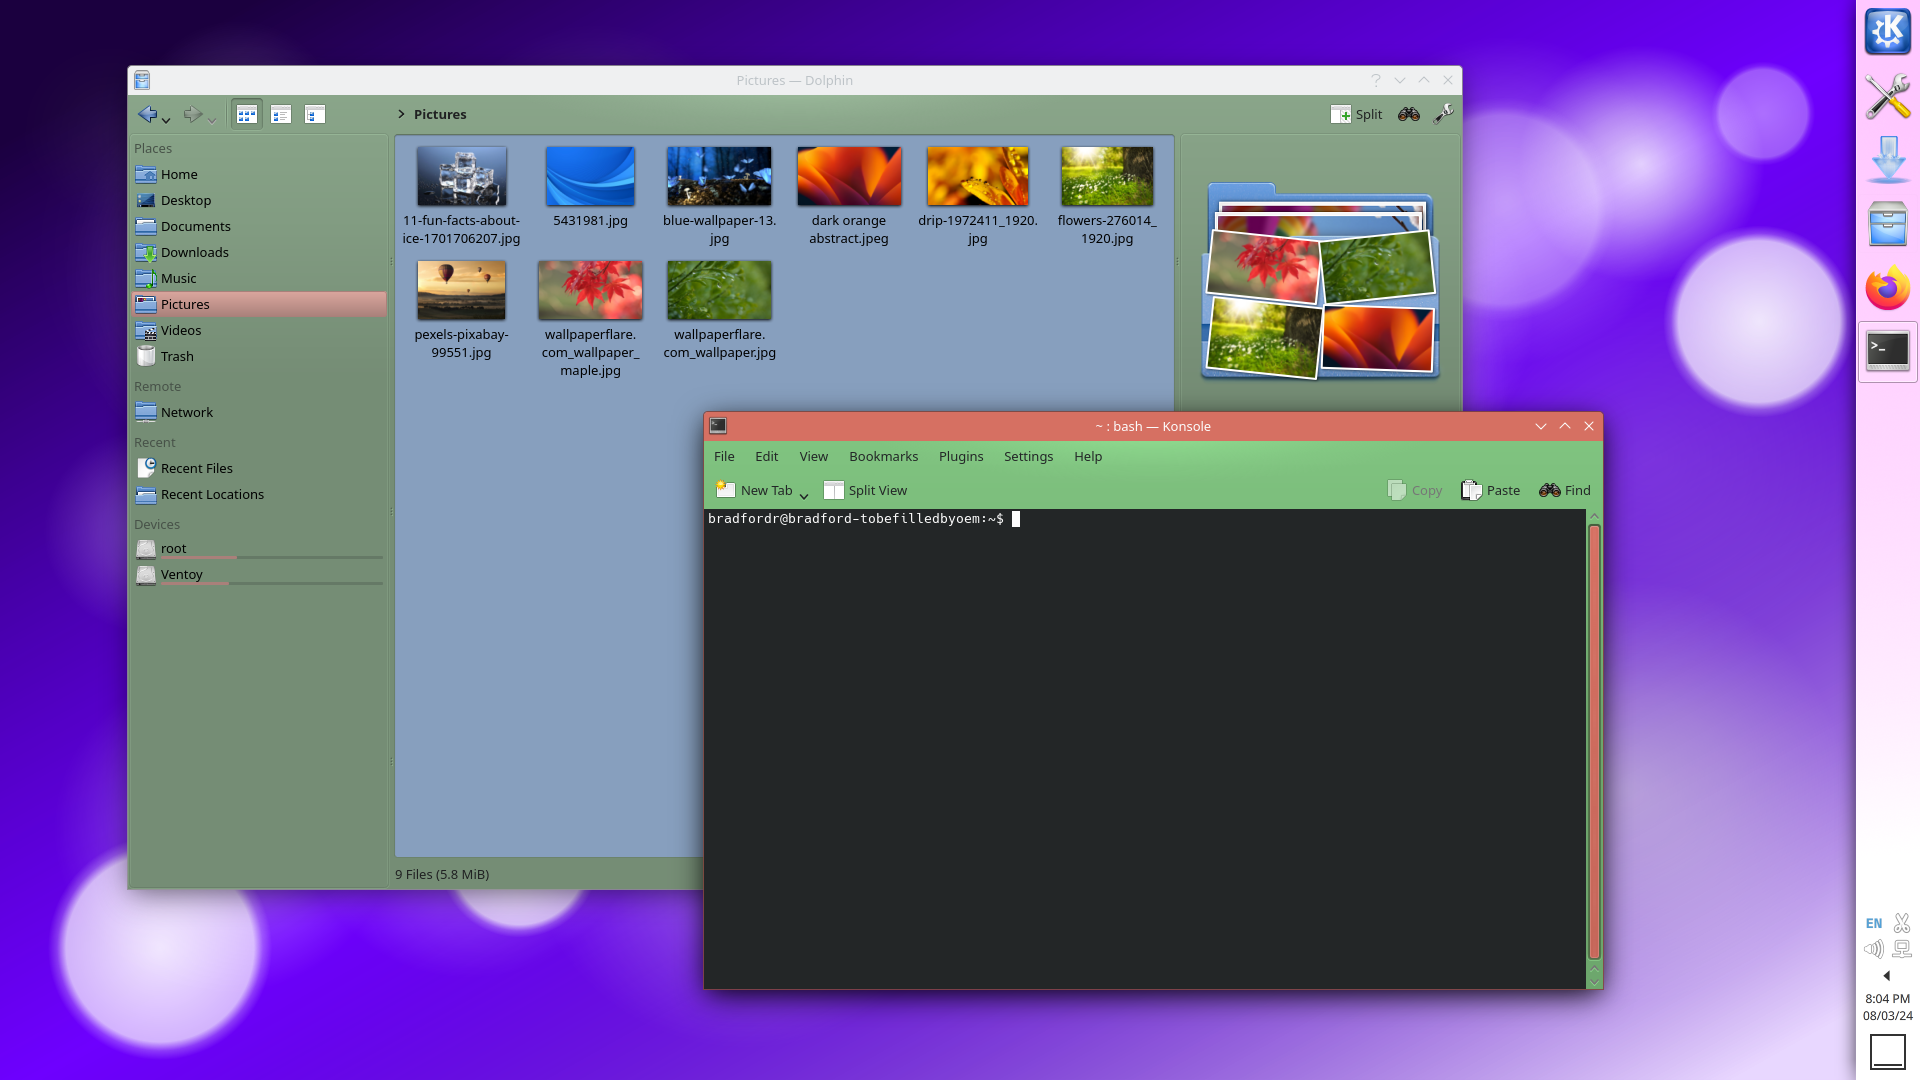Open Downloads in Dolphin Places panel
Image resolution: width=1920 pixels, height=1080 pixels.
tap(259, 252)
